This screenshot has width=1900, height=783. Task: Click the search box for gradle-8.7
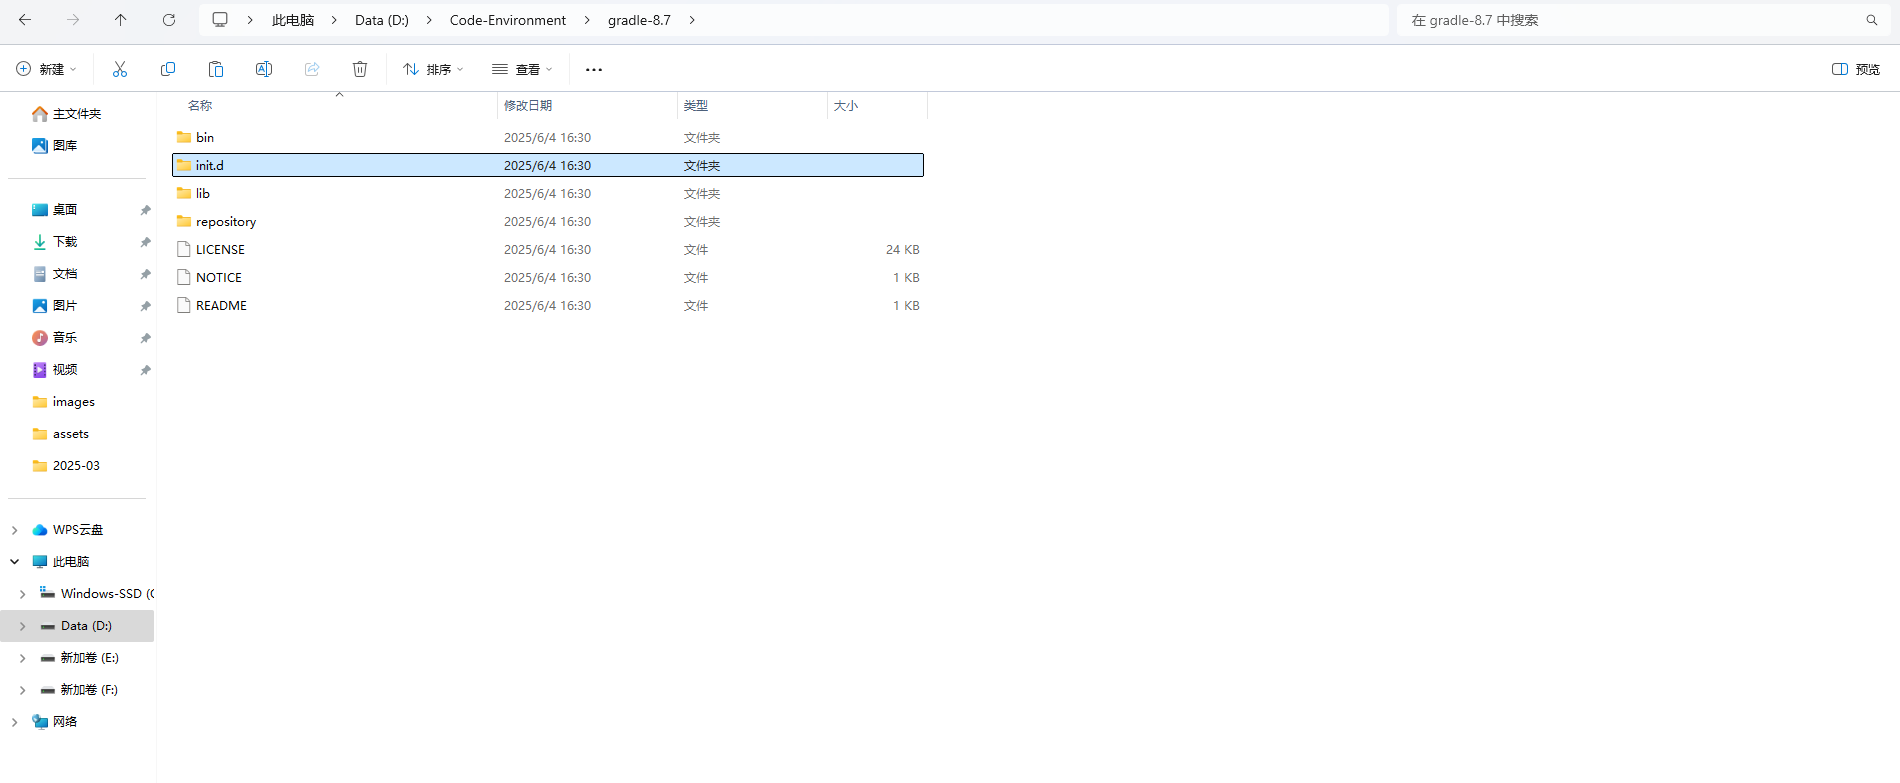click(1630, 20)
